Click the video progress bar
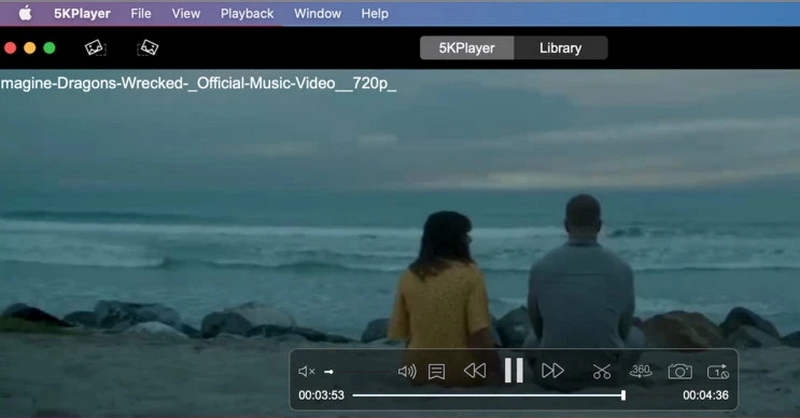This screenshot has width=800, height=418. [488, 395]
